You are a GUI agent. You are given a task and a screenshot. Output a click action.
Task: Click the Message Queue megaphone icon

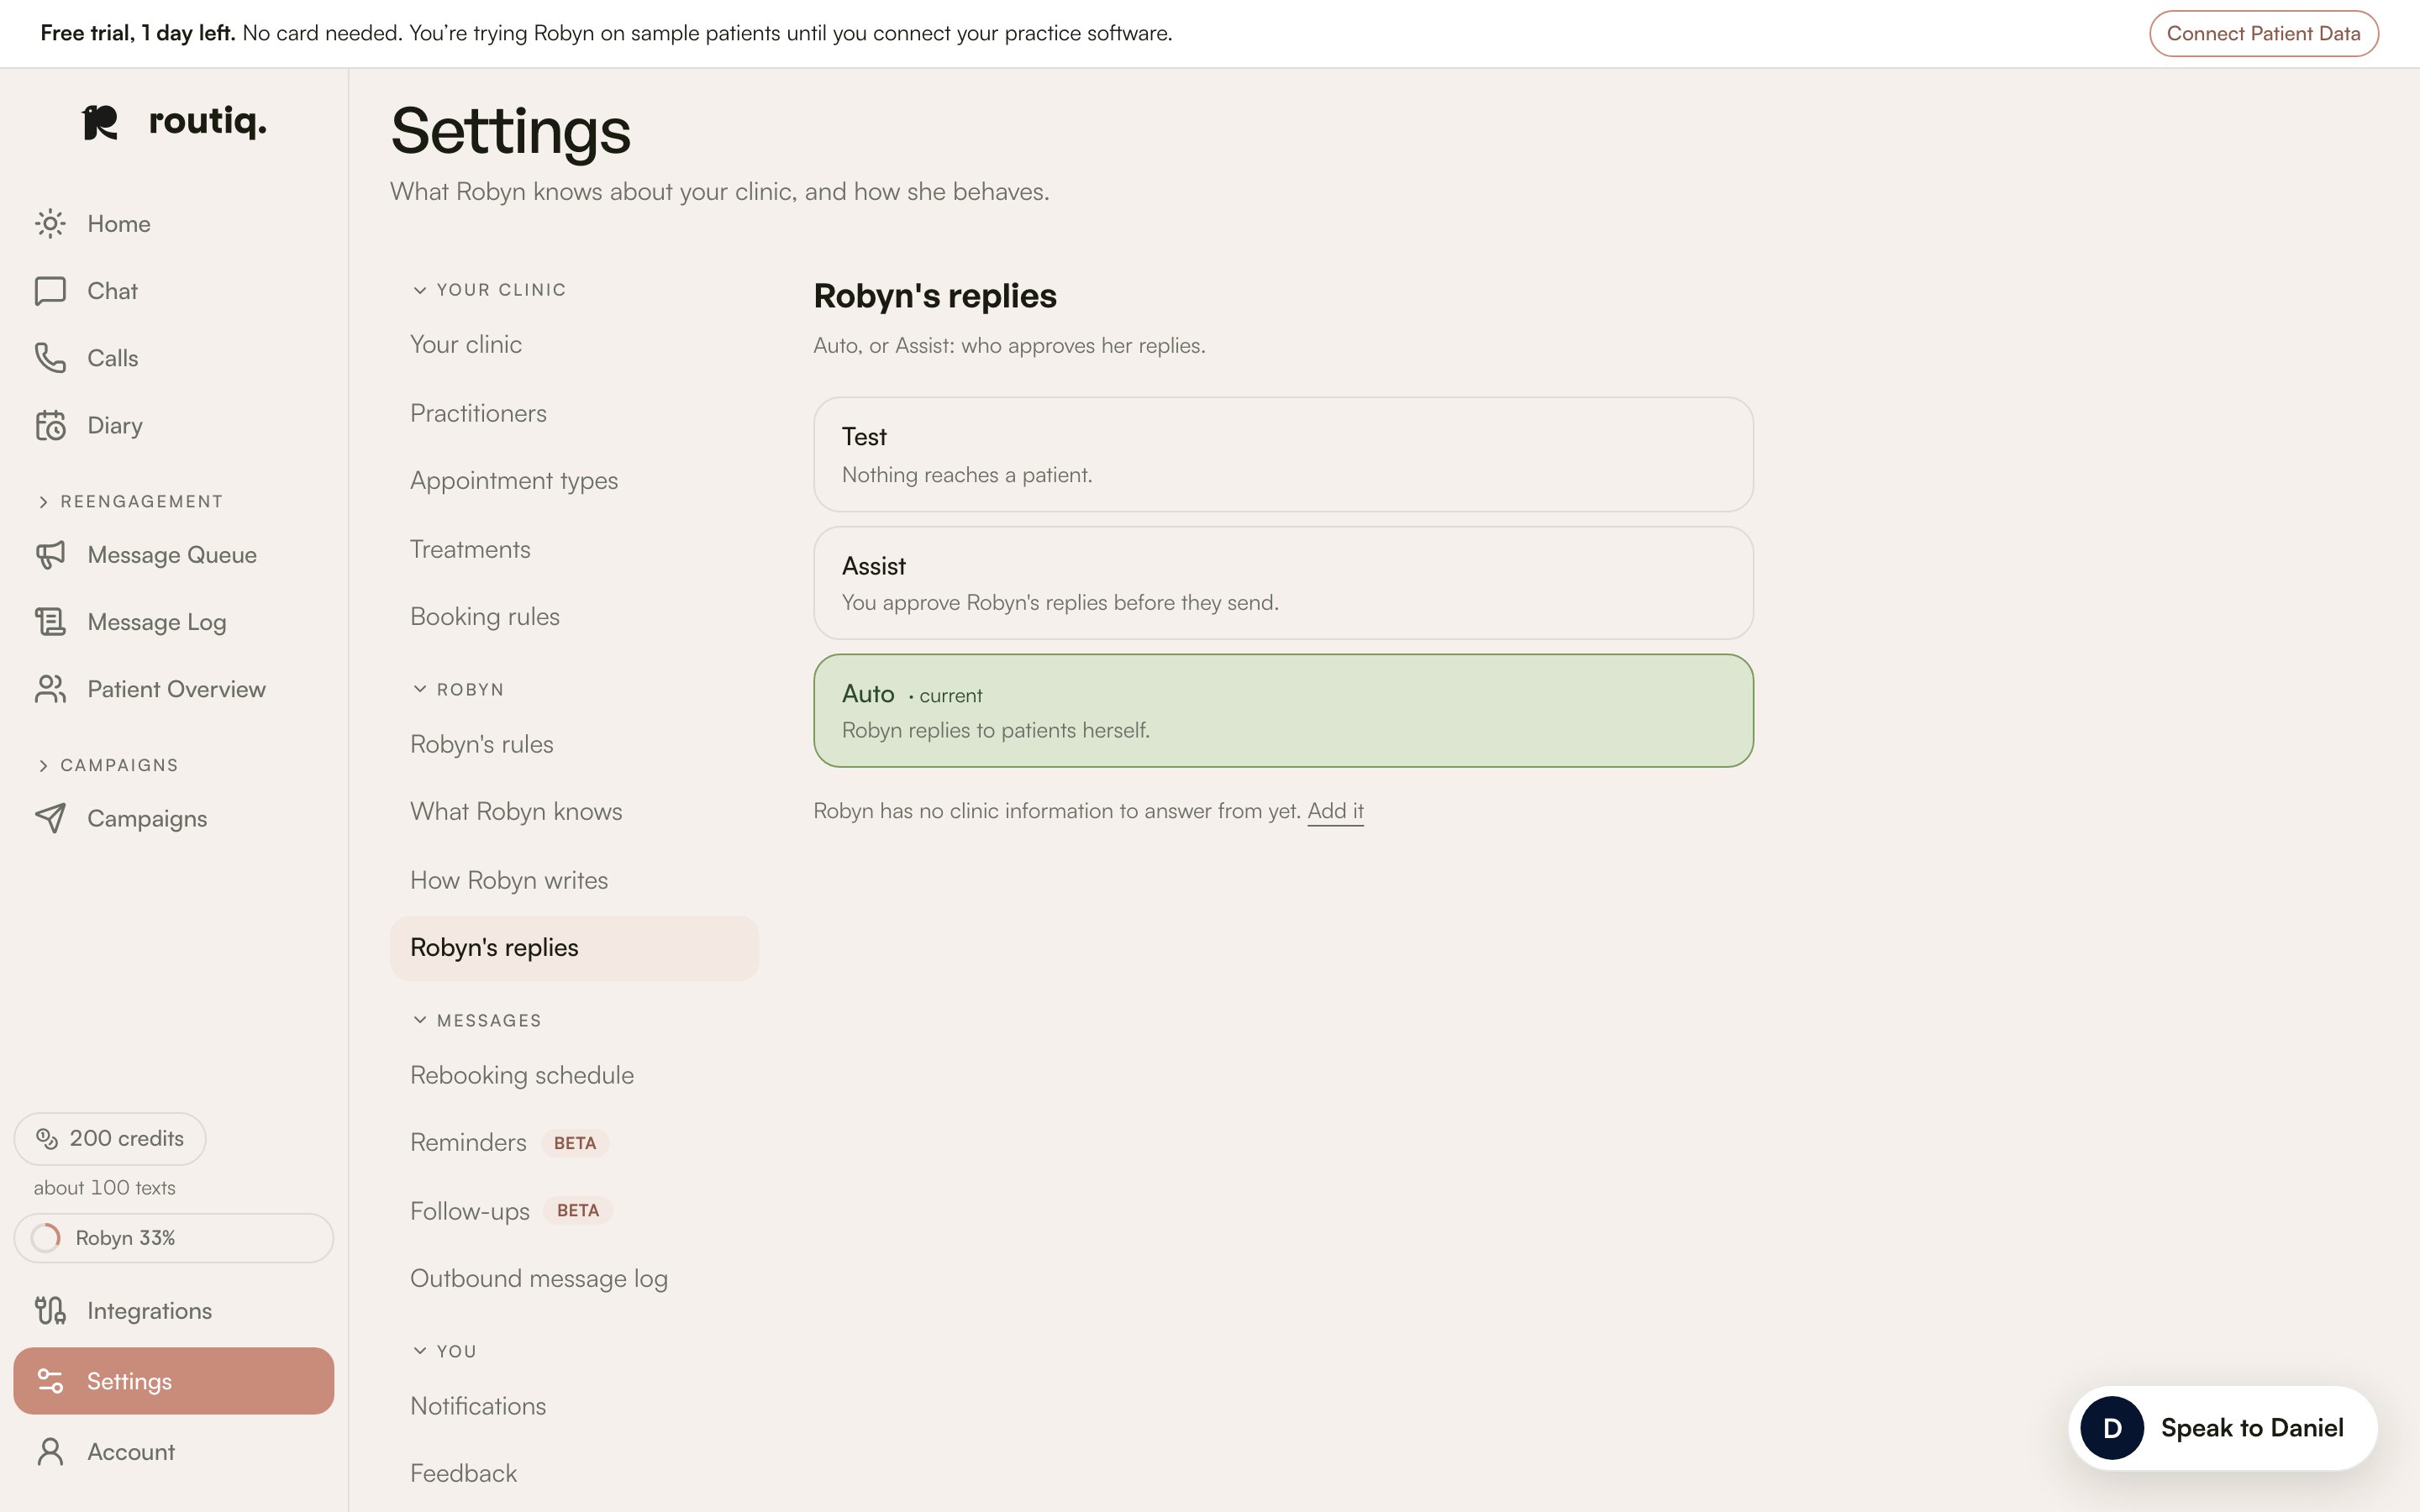point(50,555)
